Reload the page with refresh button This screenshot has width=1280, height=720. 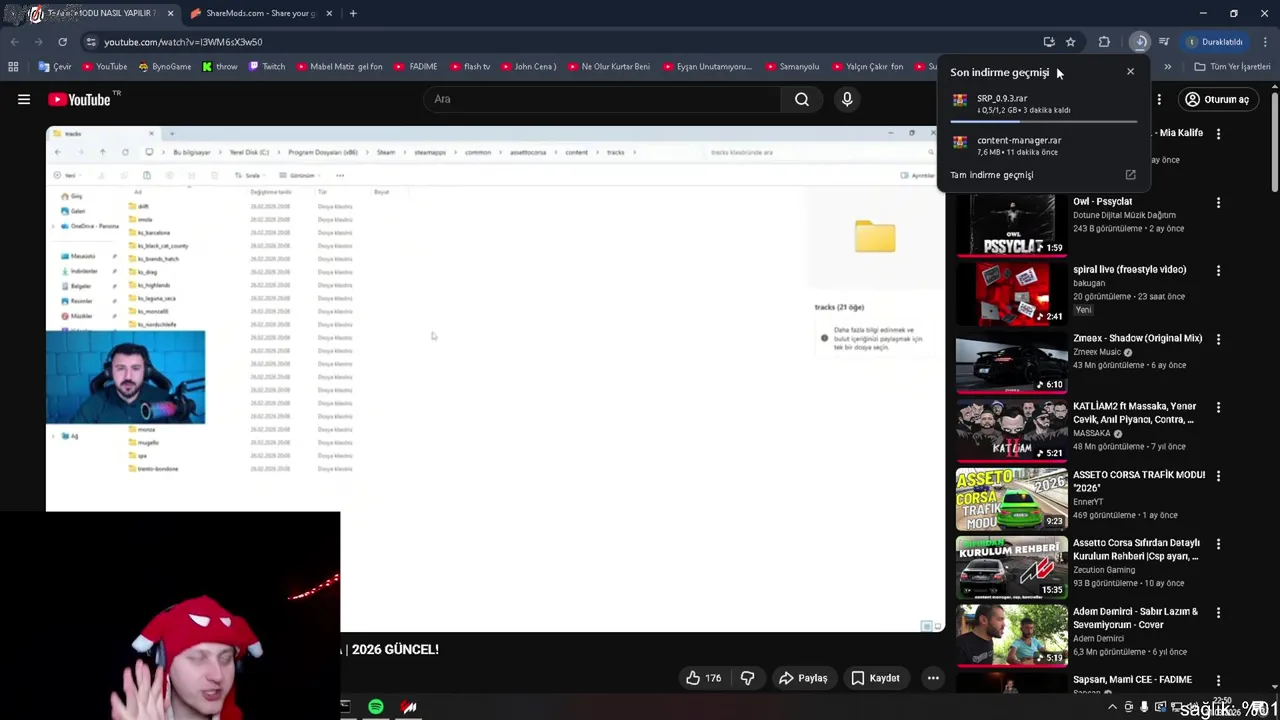(62, 42)
